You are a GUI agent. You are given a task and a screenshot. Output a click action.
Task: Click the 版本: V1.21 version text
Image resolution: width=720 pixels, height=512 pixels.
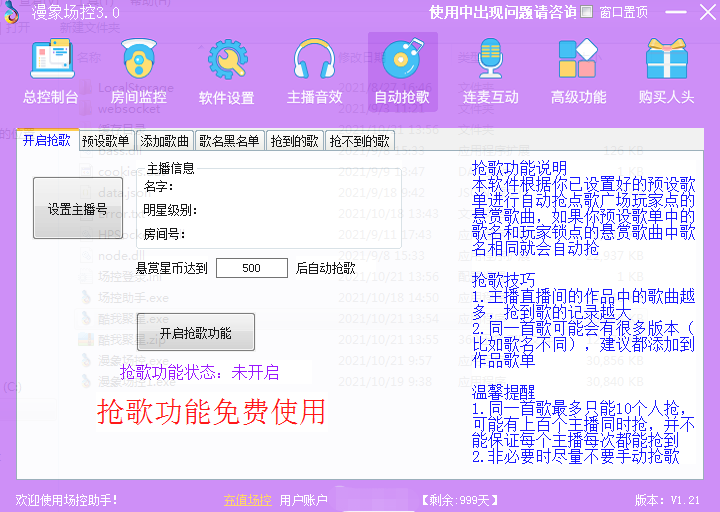667,500
